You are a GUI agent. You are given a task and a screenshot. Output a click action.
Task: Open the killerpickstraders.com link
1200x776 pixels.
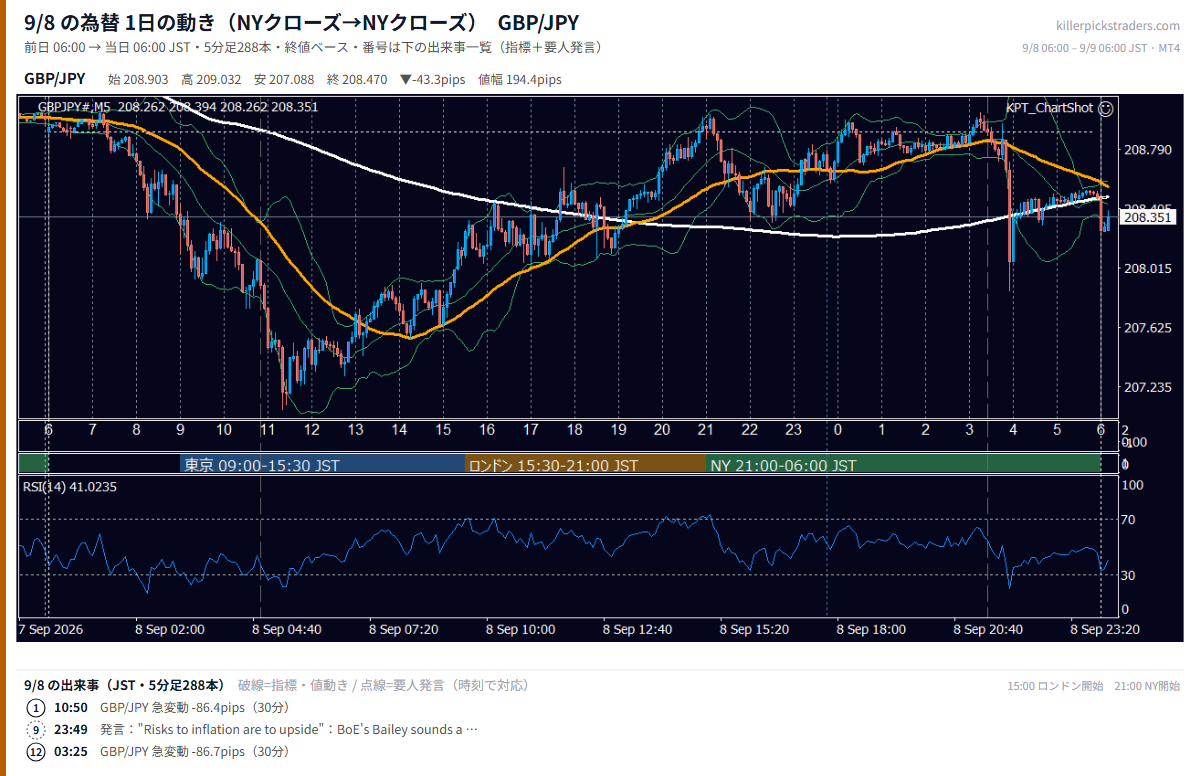(x=1118, y=26)
